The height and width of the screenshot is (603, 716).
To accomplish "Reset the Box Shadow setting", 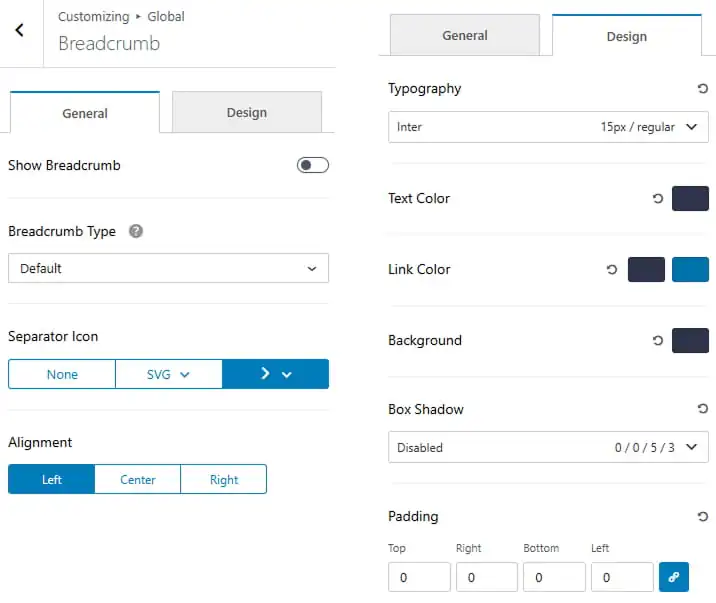I will [x=702, y=409].
